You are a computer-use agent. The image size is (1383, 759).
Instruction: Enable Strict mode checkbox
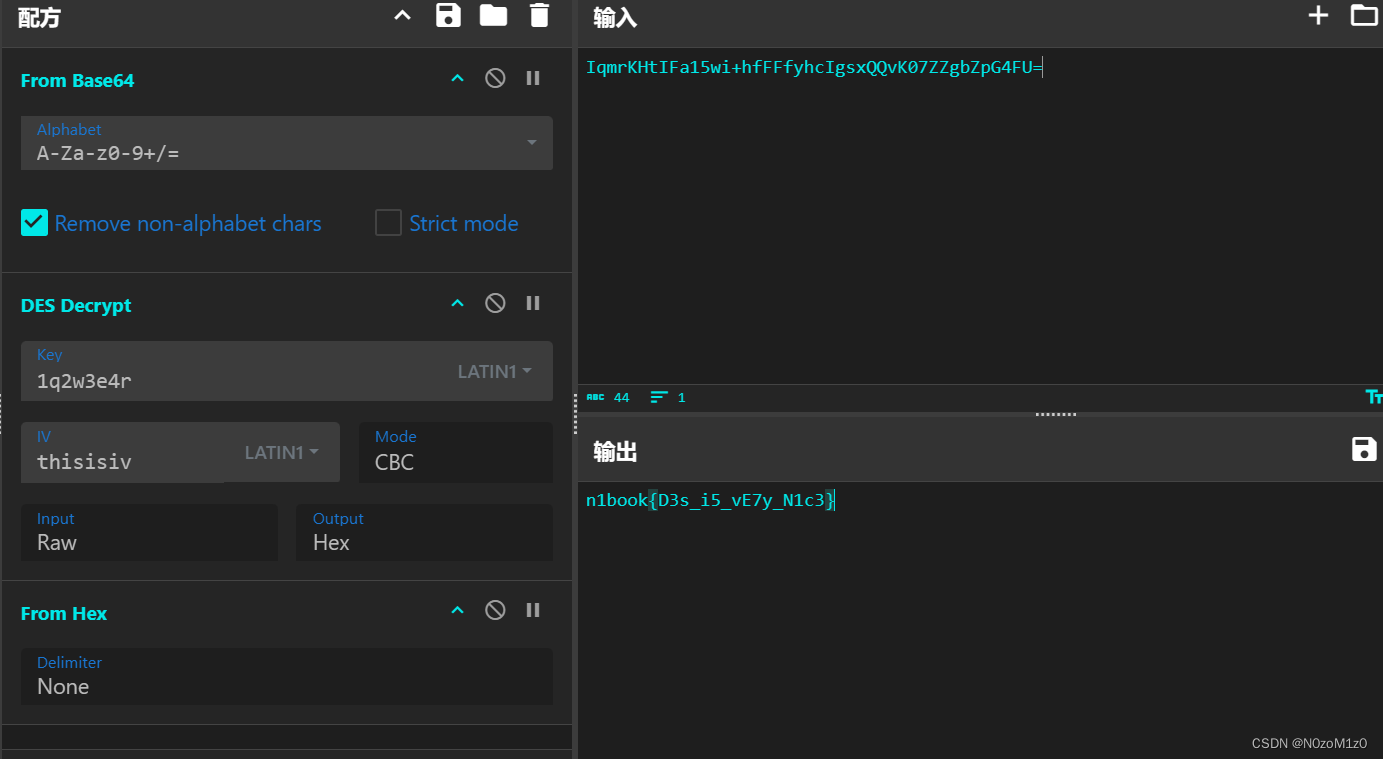tap(388, 223)
